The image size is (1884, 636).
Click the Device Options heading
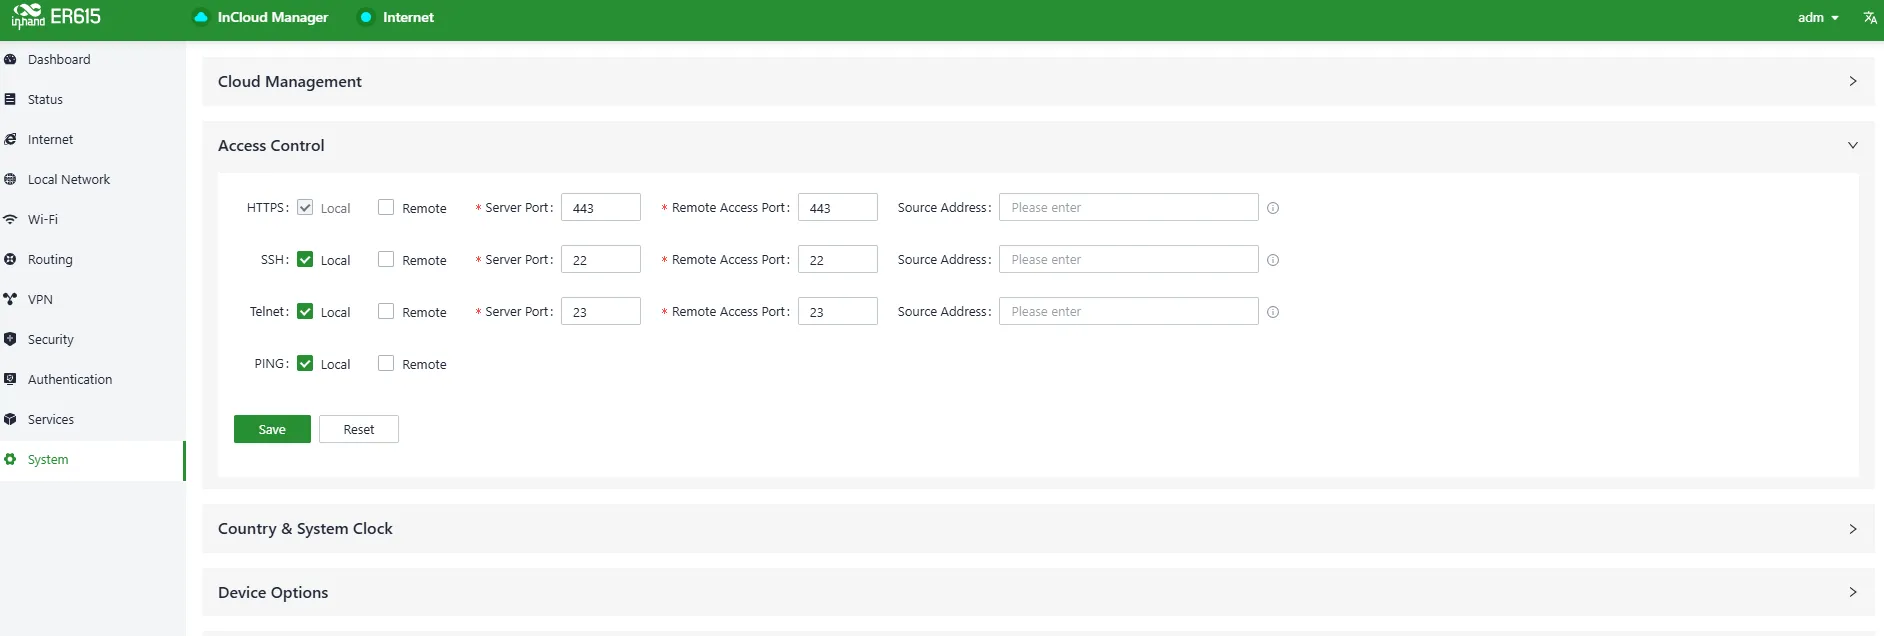273,592
